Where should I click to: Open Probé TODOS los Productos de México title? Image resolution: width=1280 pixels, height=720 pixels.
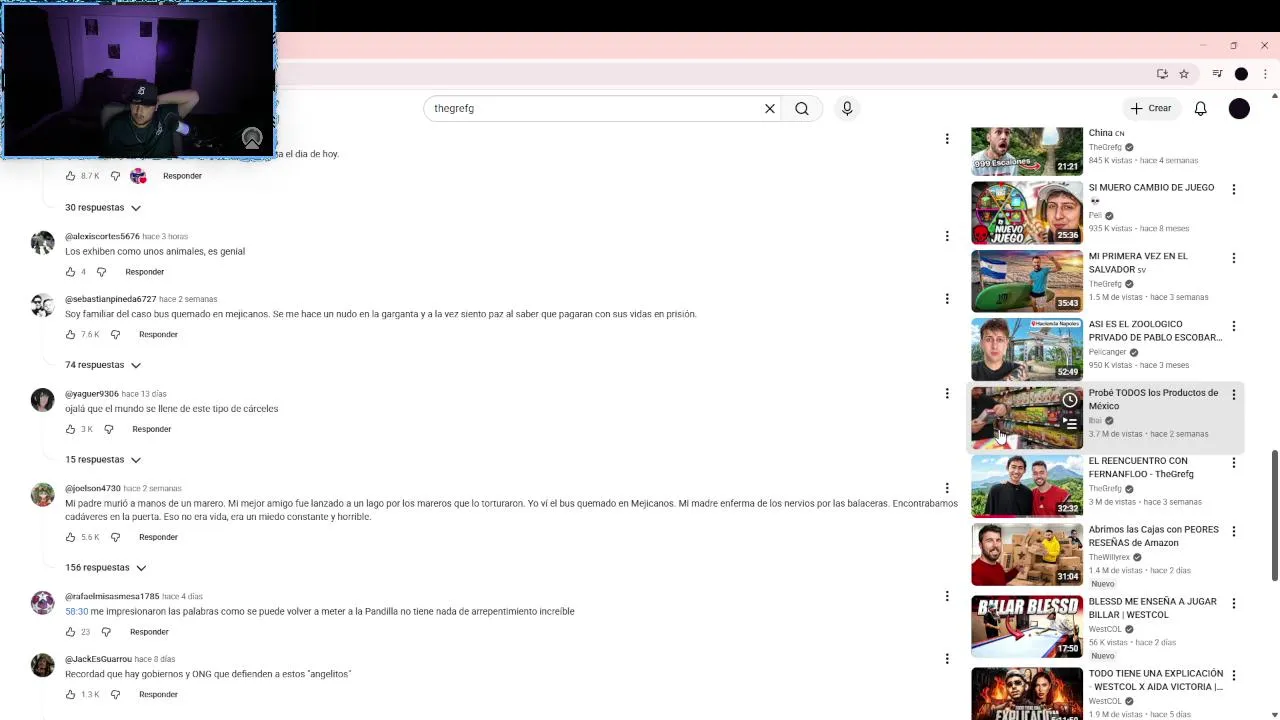[x=1153, y=399]
